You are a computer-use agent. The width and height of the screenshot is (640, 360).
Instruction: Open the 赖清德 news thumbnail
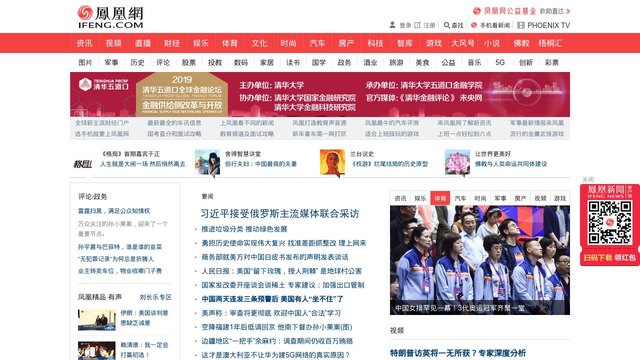pyautogui.click(x=97, y=351)
